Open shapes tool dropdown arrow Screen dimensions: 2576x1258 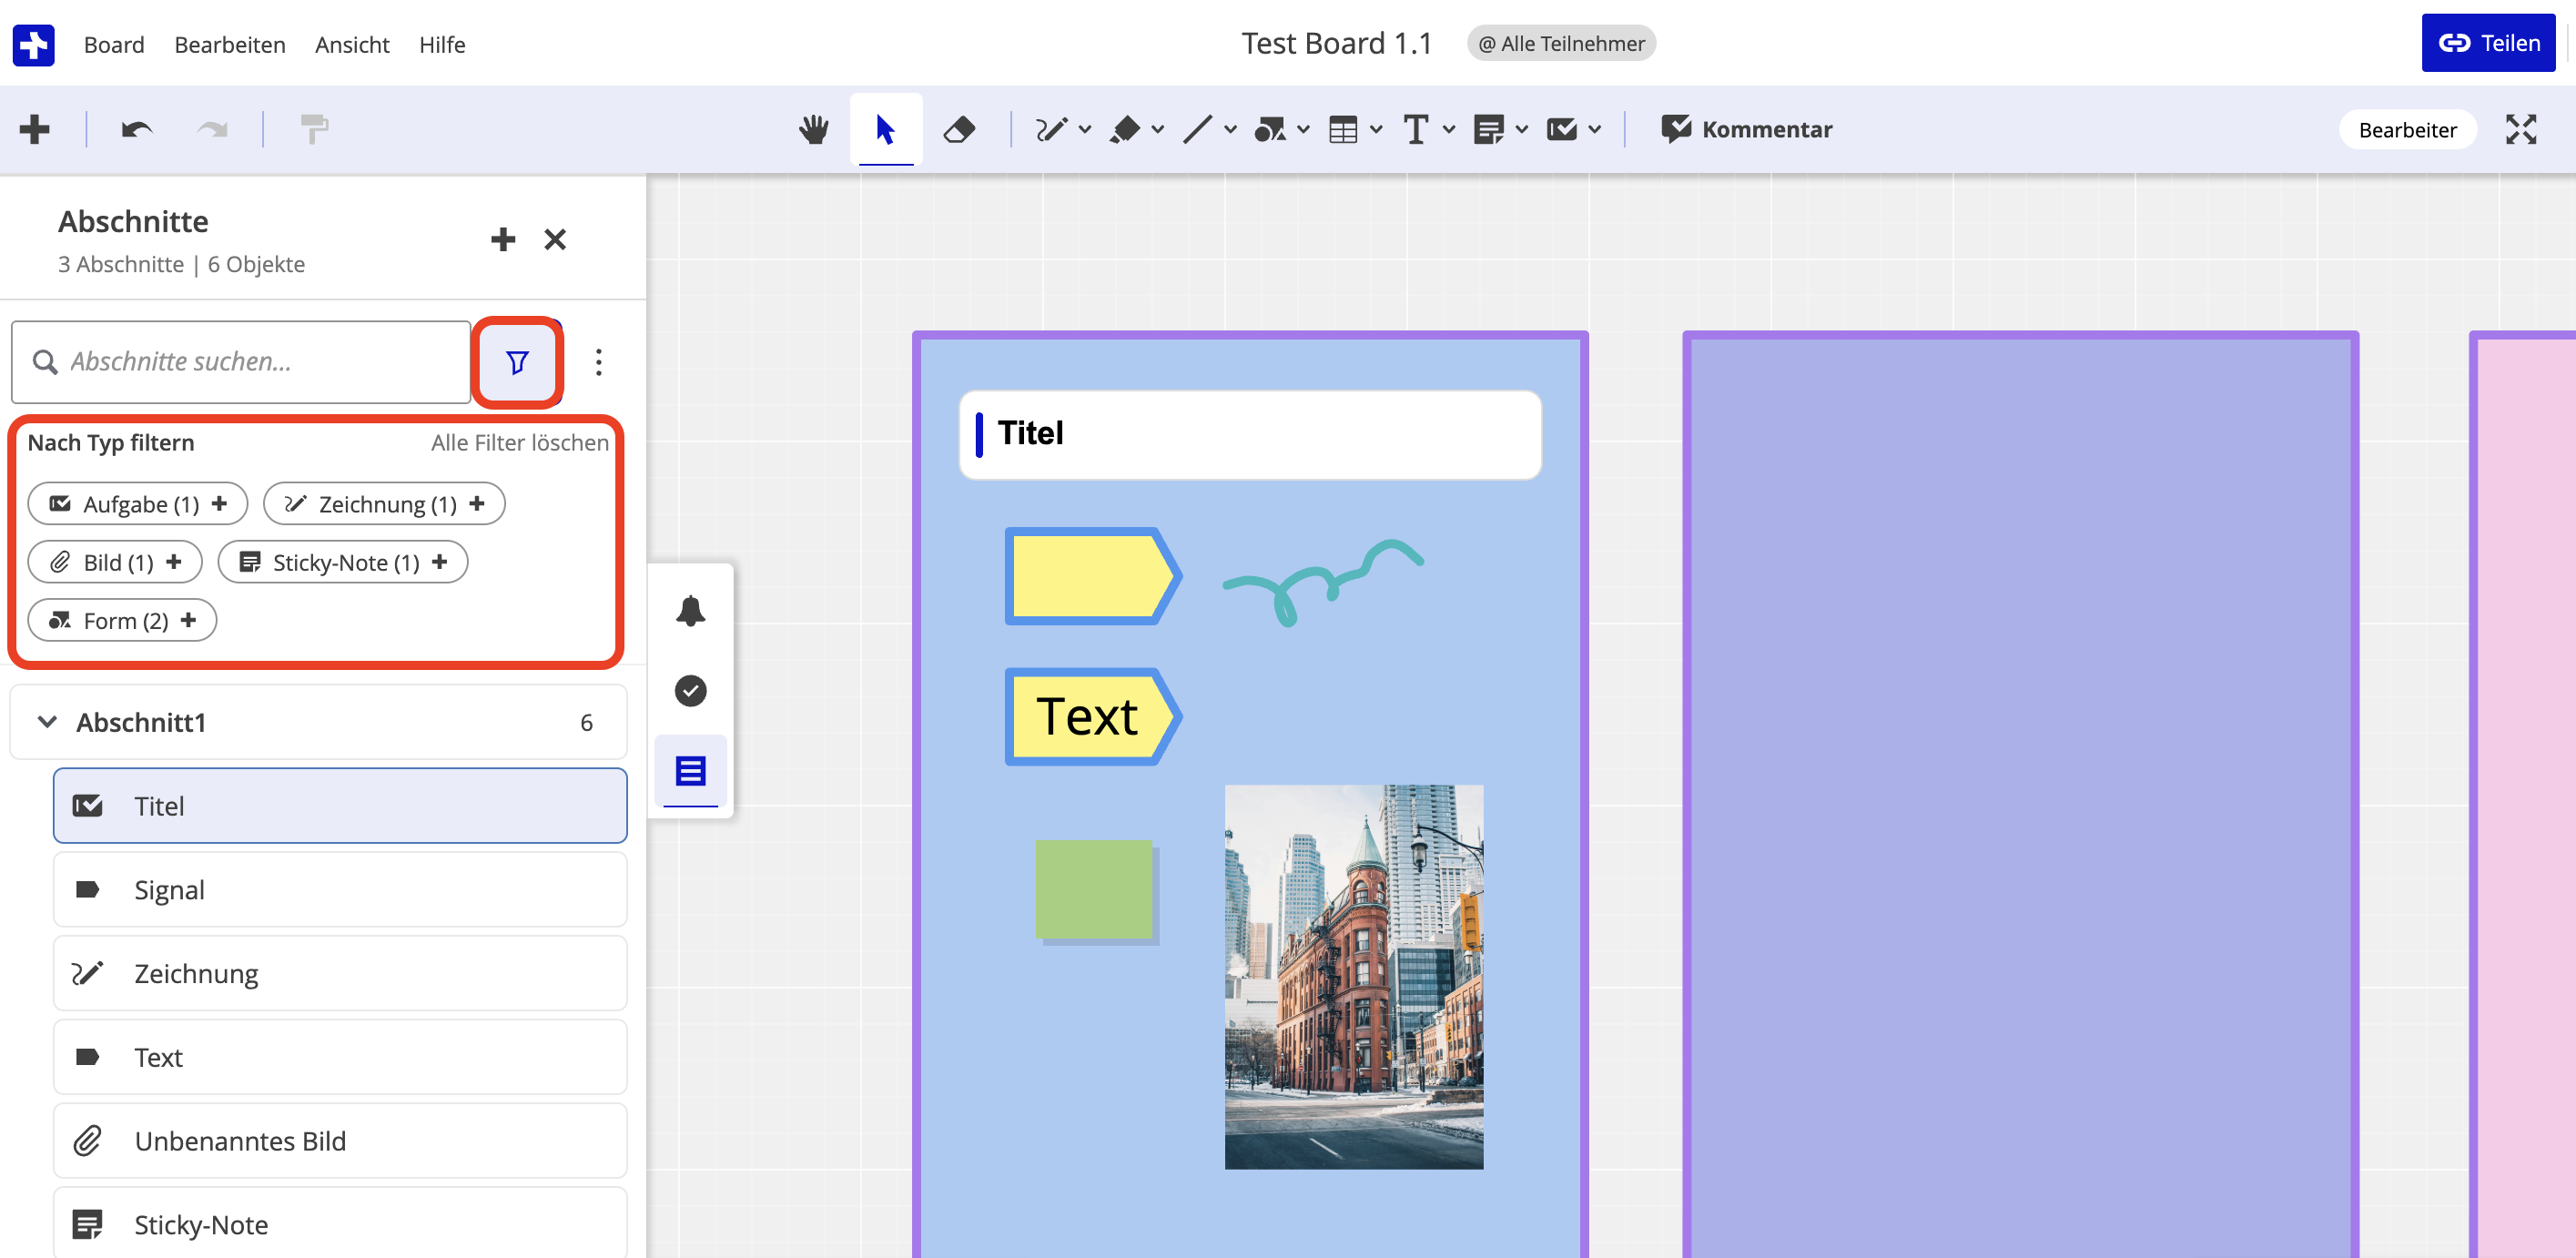(x=1304, y=129)
